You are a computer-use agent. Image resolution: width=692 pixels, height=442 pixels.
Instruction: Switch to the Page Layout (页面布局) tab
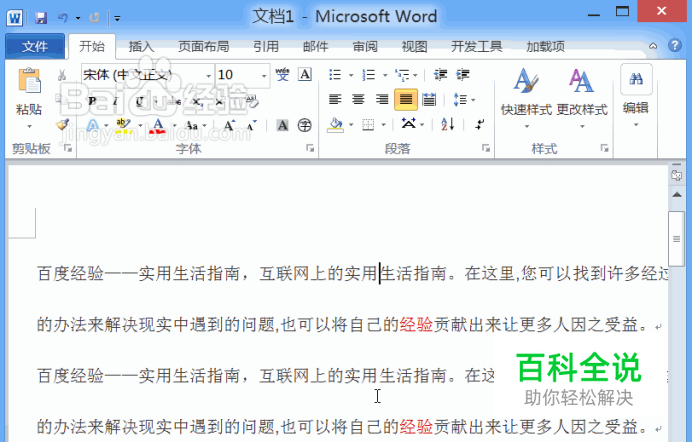(203, 46)
